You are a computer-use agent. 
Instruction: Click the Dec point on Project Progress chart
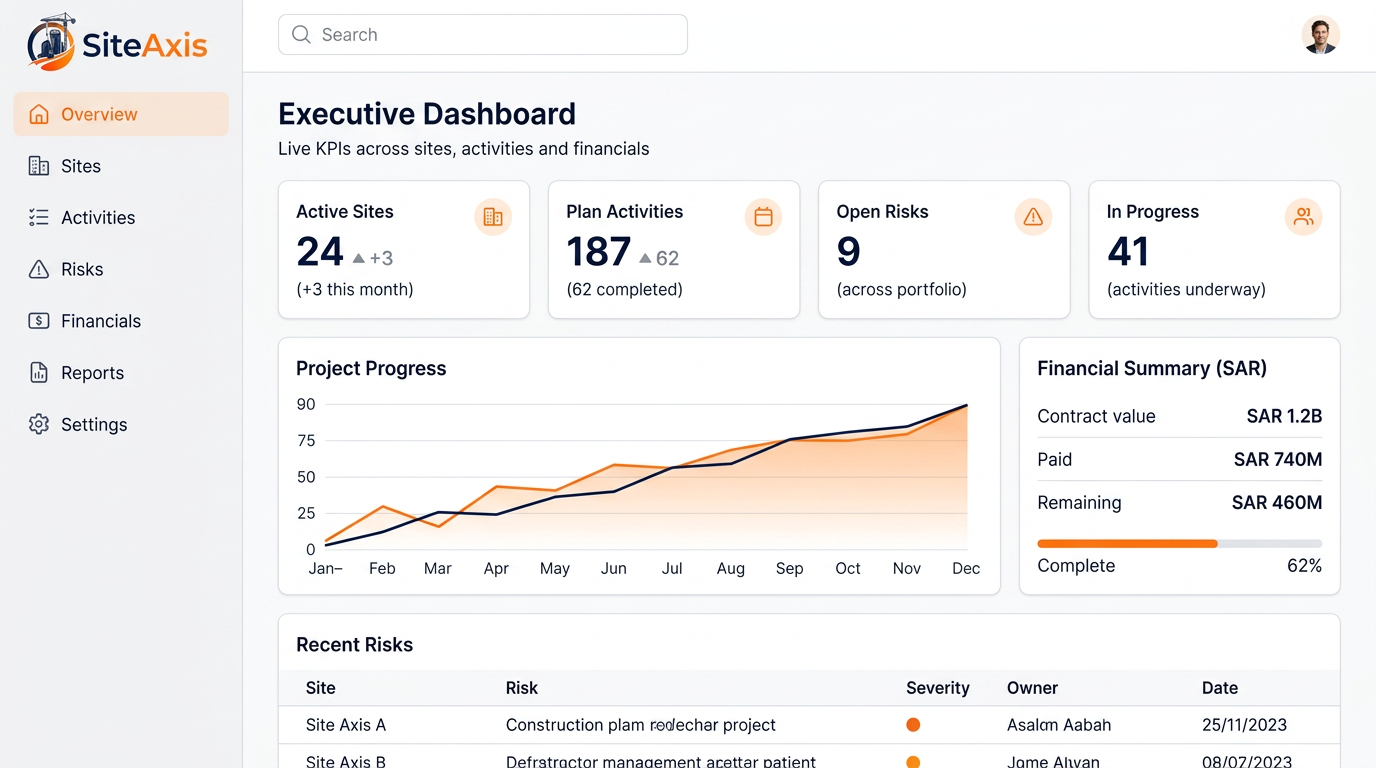pos(966,405)
